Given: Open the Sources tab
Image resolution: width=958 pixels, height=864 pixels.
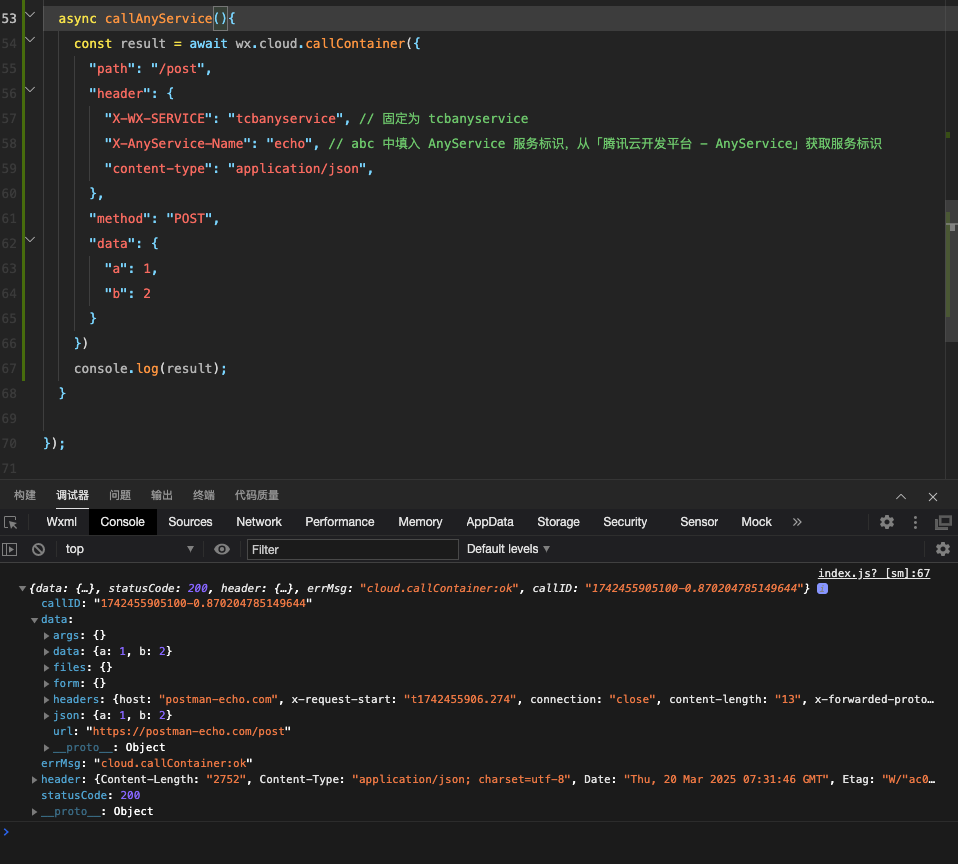Looking at the screenshot, I should (x=191, y=522).
